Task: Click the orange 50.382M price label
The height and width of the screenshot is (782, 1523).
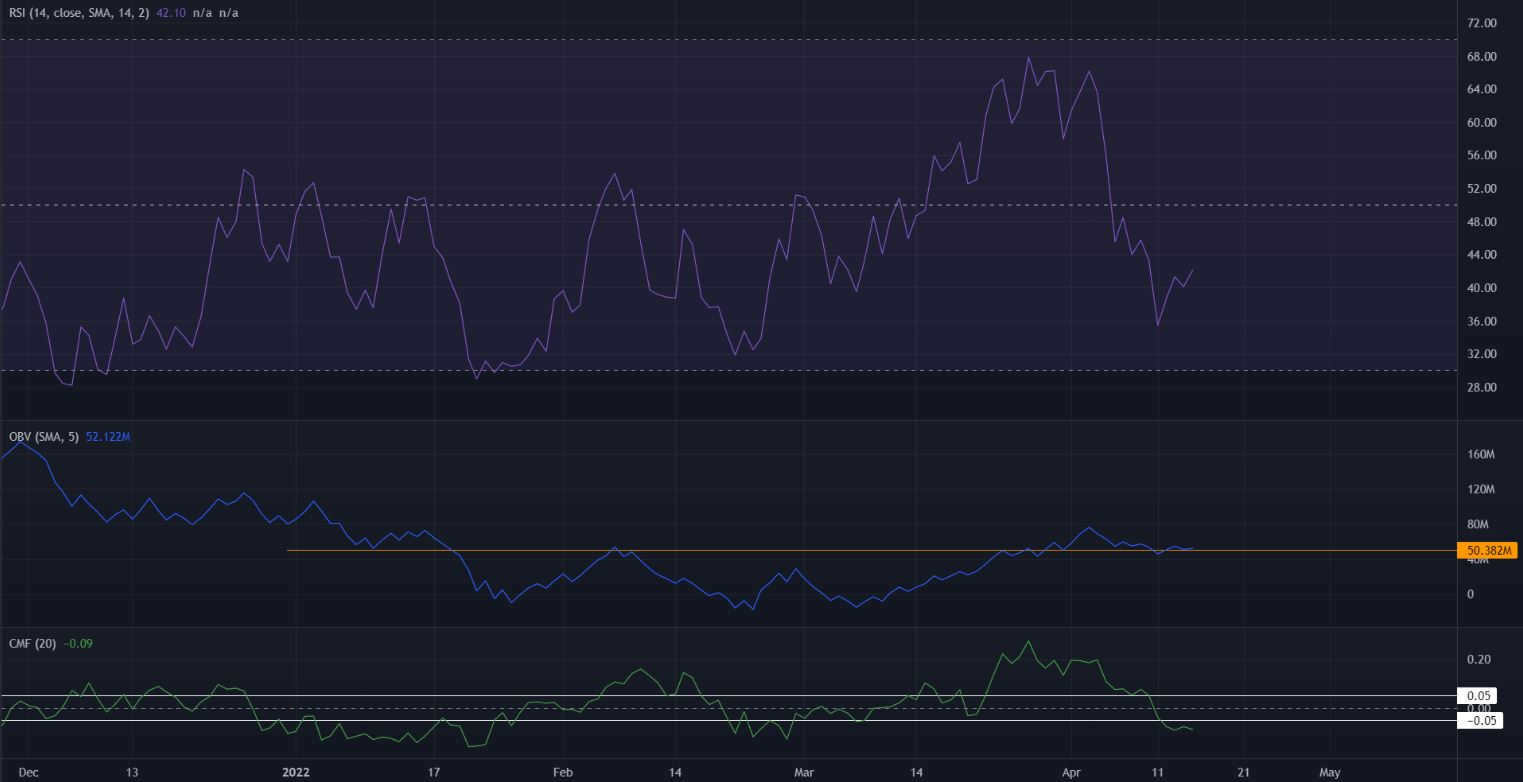Action: pos(1487,551)
